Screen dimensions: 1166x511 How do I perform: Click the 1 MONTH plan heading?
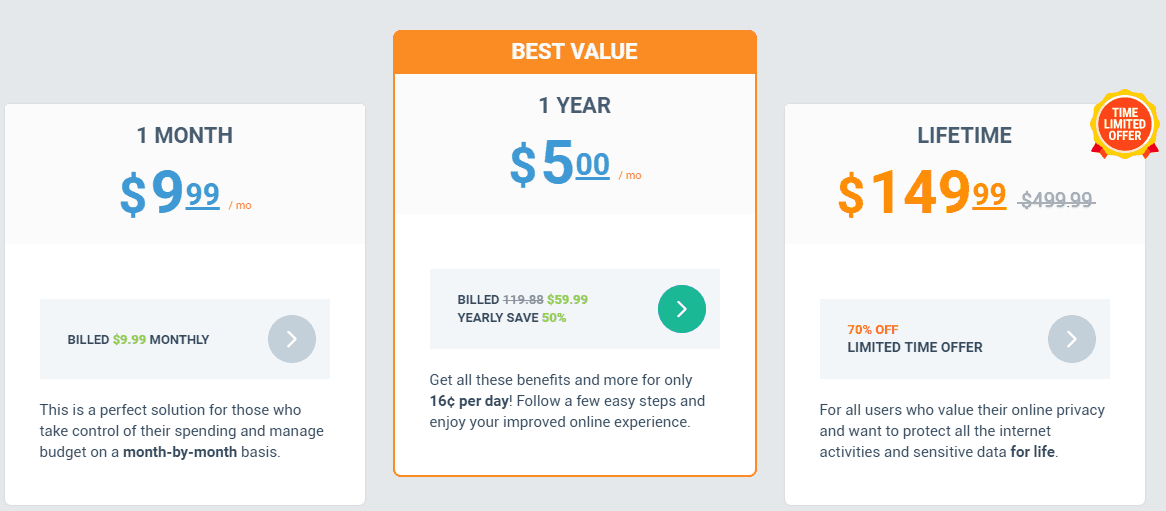coord(184,135)
